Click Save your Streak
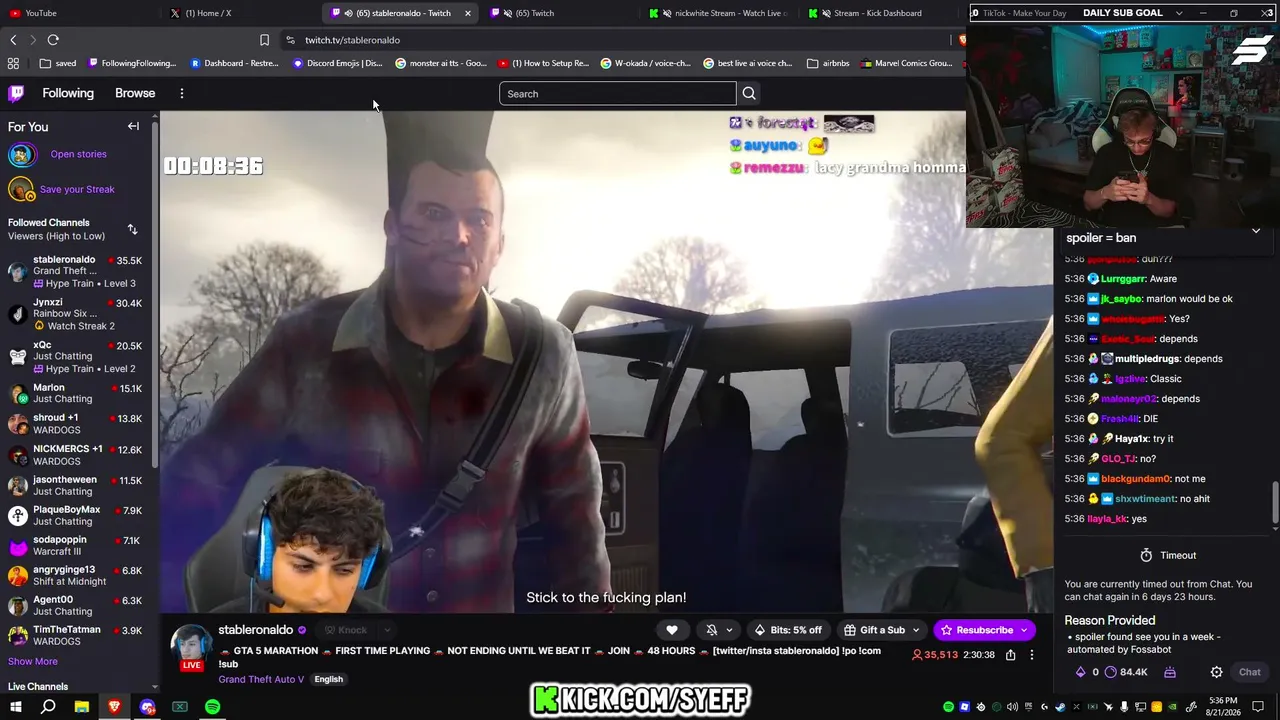 click(77, 189)
